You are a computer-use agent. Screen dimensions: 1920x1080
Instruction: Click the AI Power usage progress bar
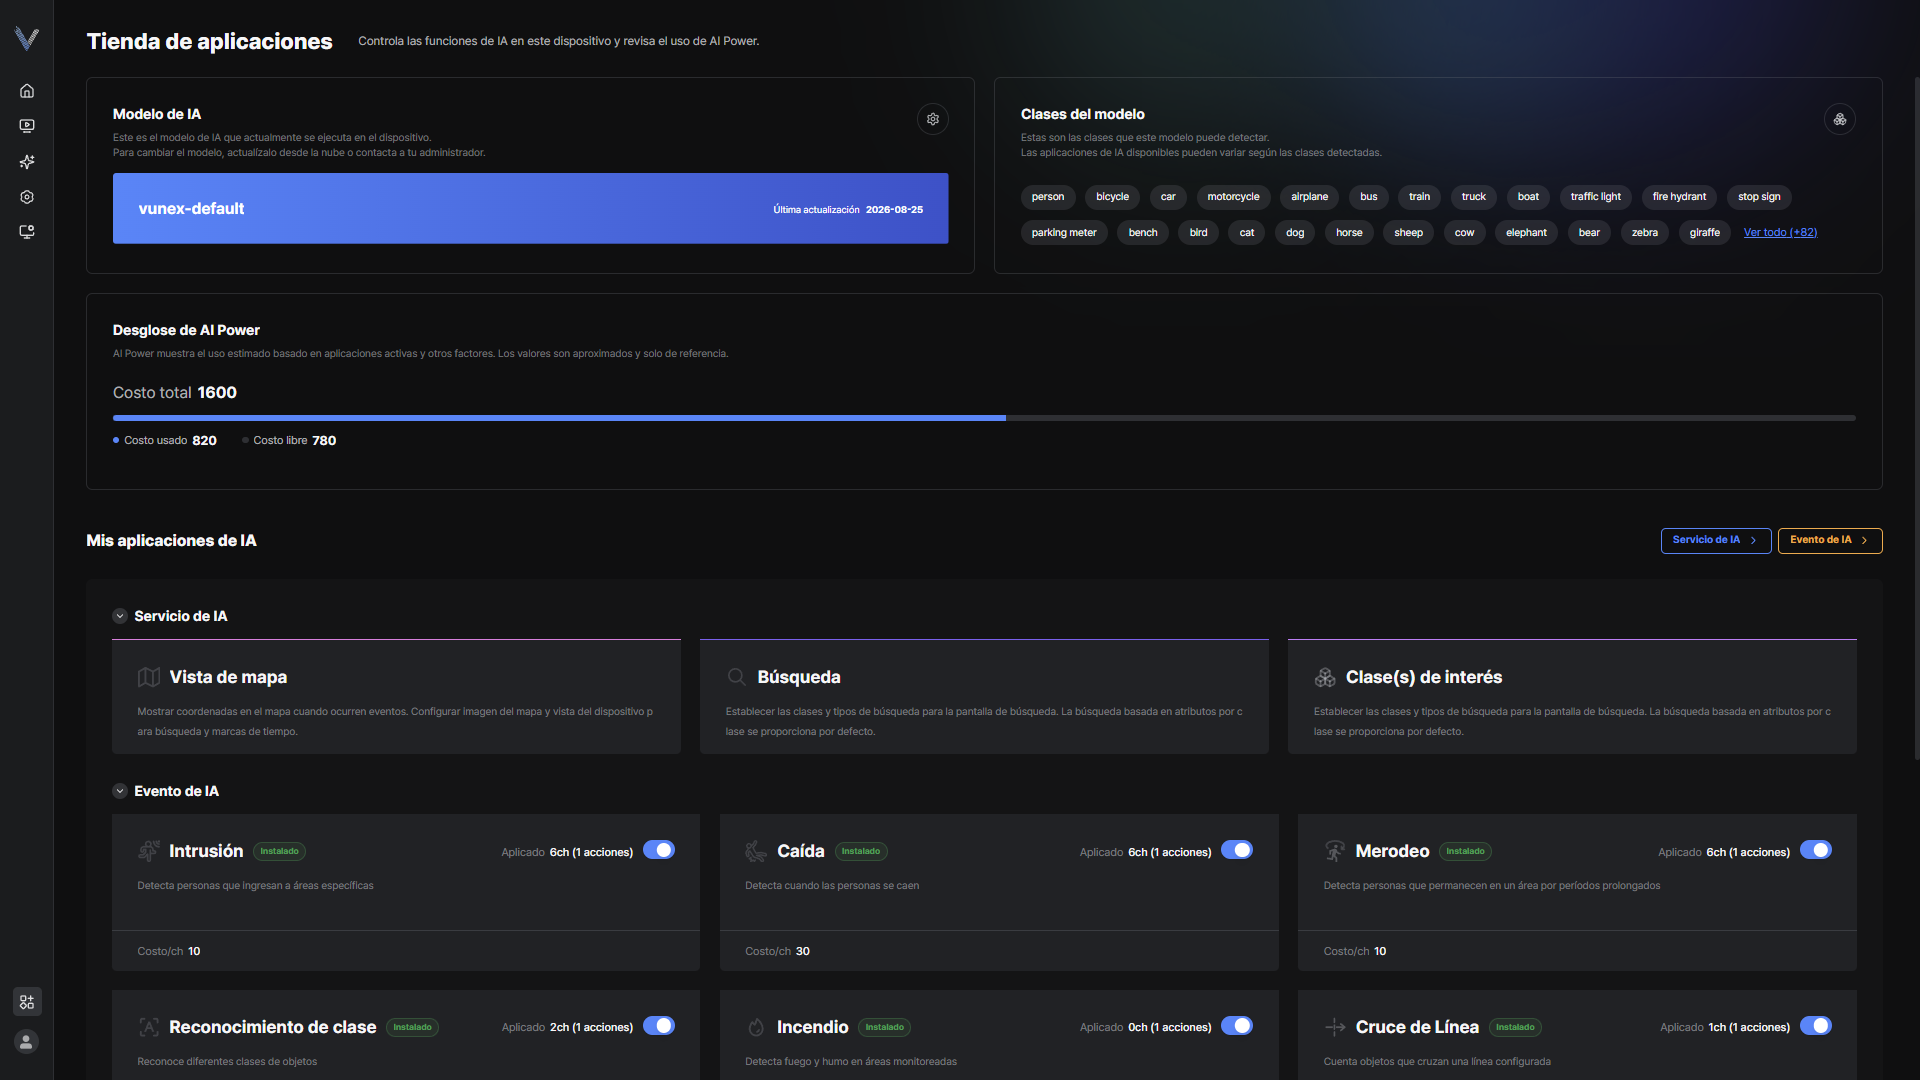coord(984,418)
